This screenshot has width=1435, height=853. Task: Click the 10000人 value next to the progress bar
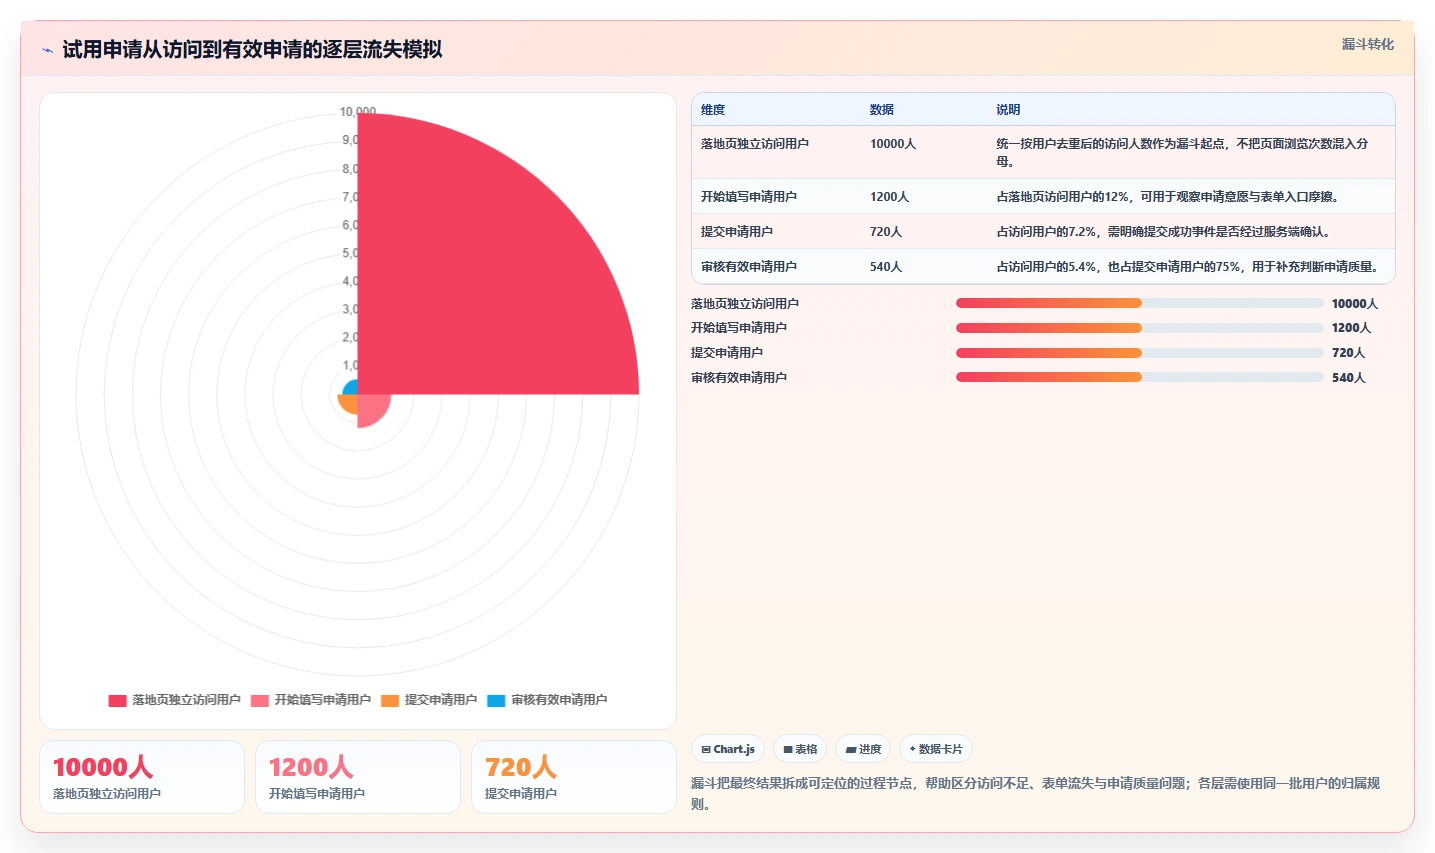click(1354, 303)
